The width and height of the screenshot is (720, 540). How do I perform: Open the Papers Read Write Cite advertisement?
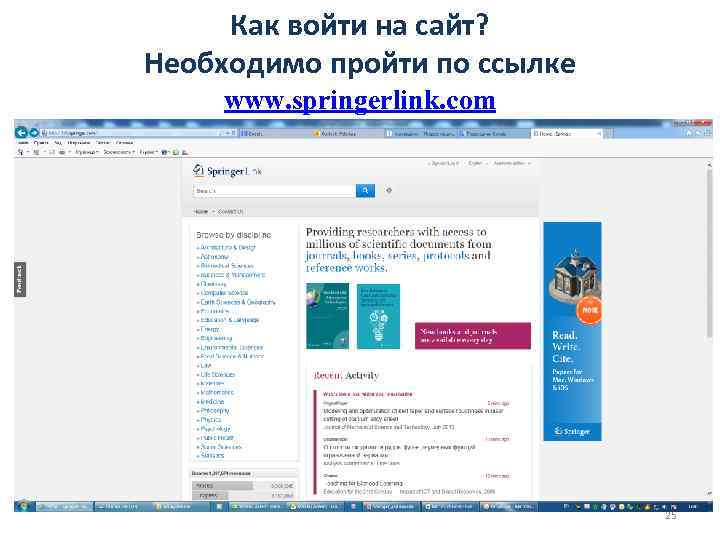572,332
